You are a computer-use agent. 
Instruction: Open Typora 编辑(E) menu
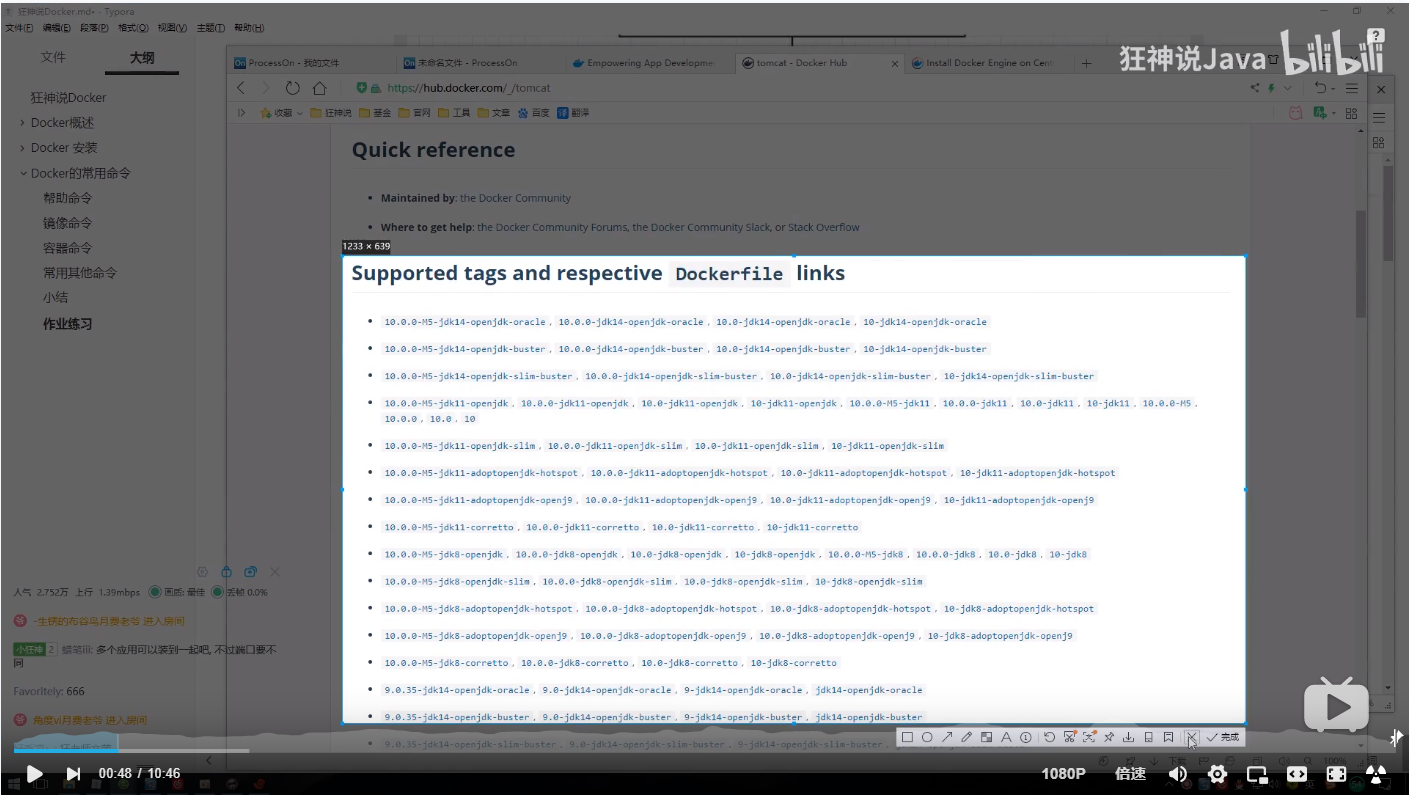(57, 28)
